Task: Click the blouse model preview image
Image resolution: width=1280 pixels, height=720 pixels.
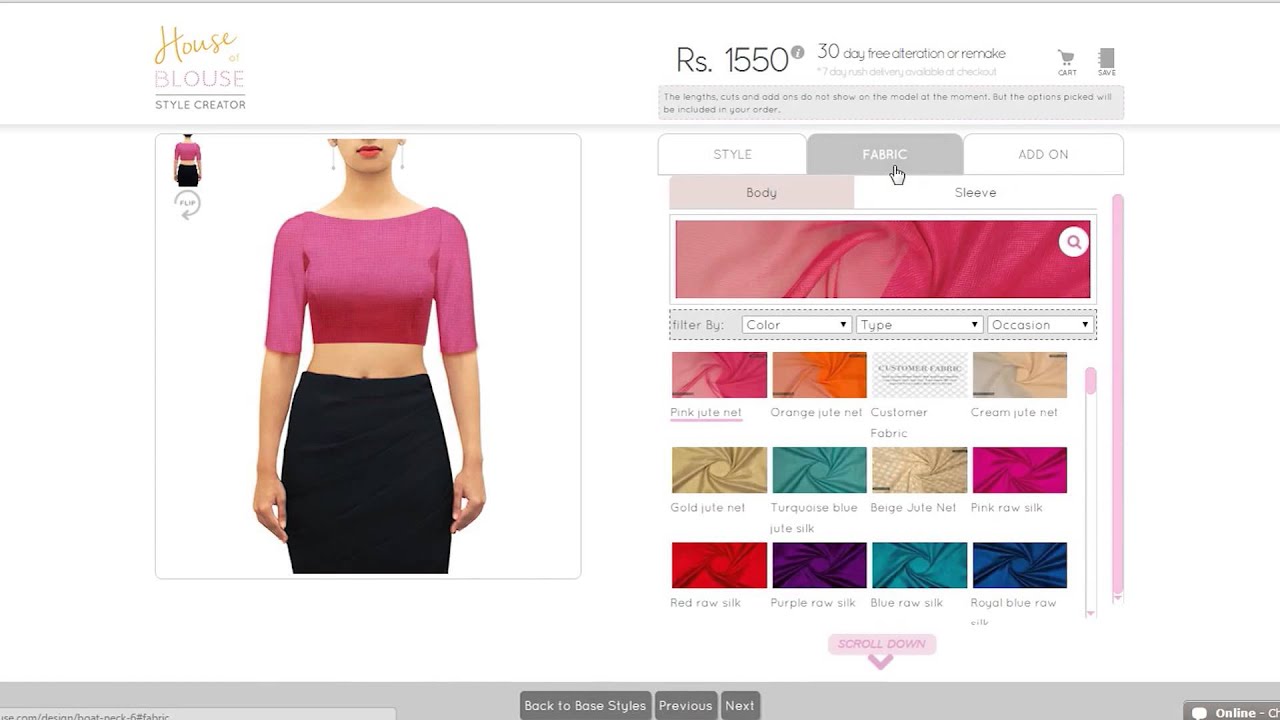Action: (368, 356)
